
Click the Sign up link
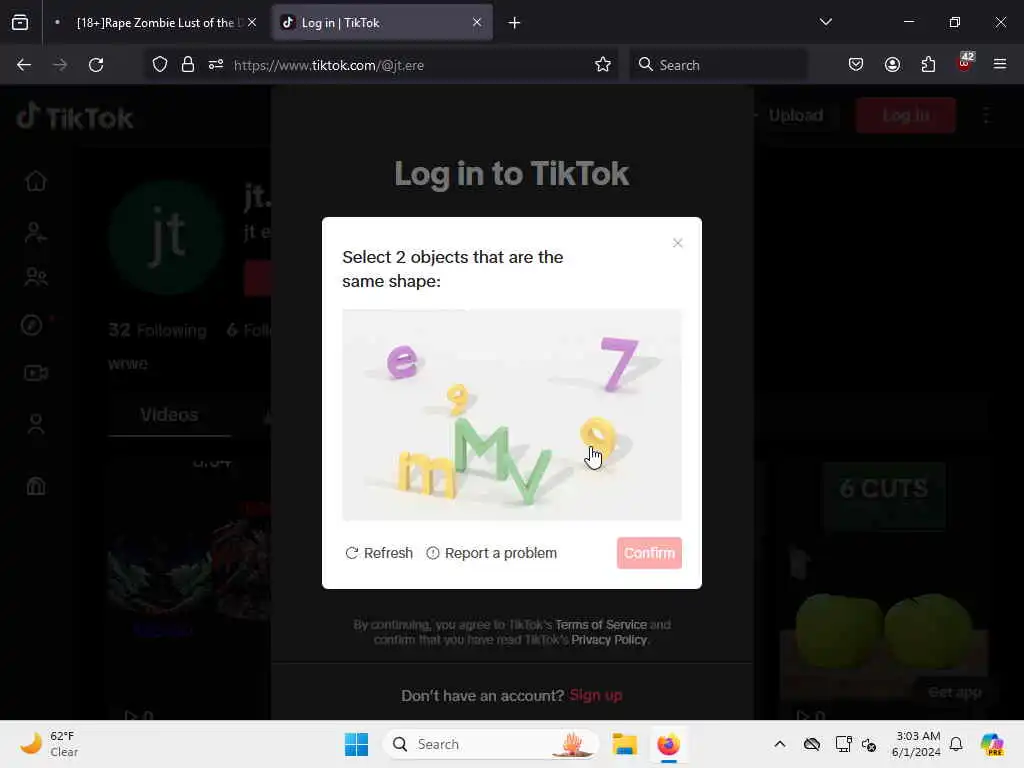pos(596,696)
